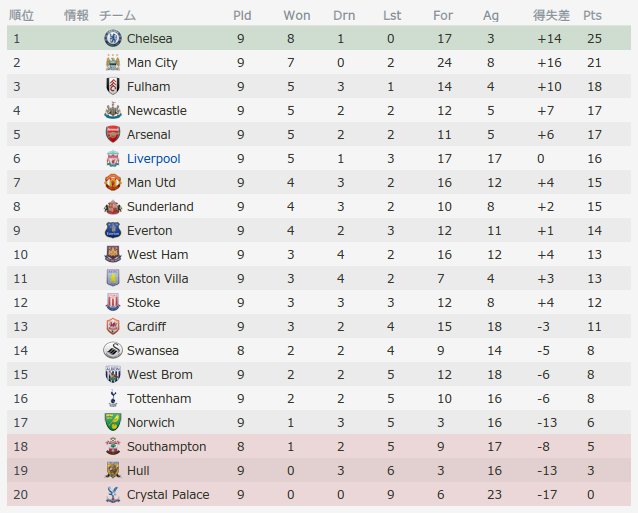The image size is (638, 513).
Task: Click the Chelsea club crest icon
Action: (x=111, y=39)
